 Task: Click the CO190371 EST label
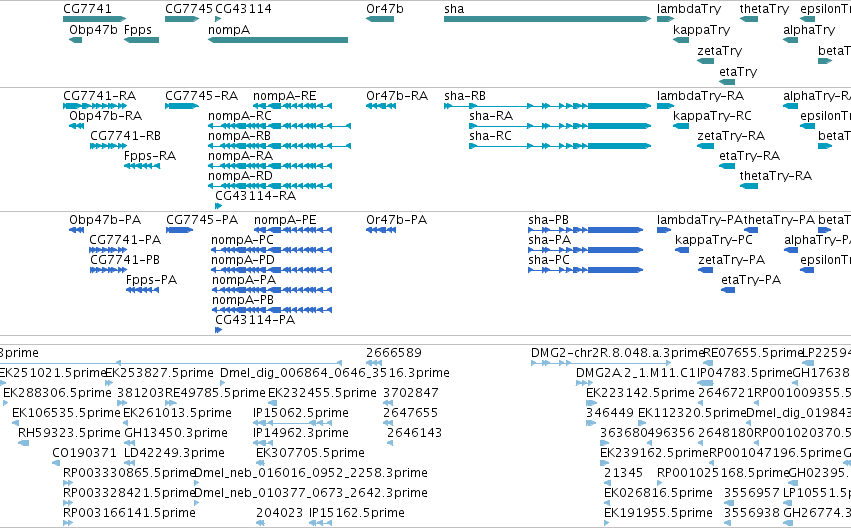[84, 453]
